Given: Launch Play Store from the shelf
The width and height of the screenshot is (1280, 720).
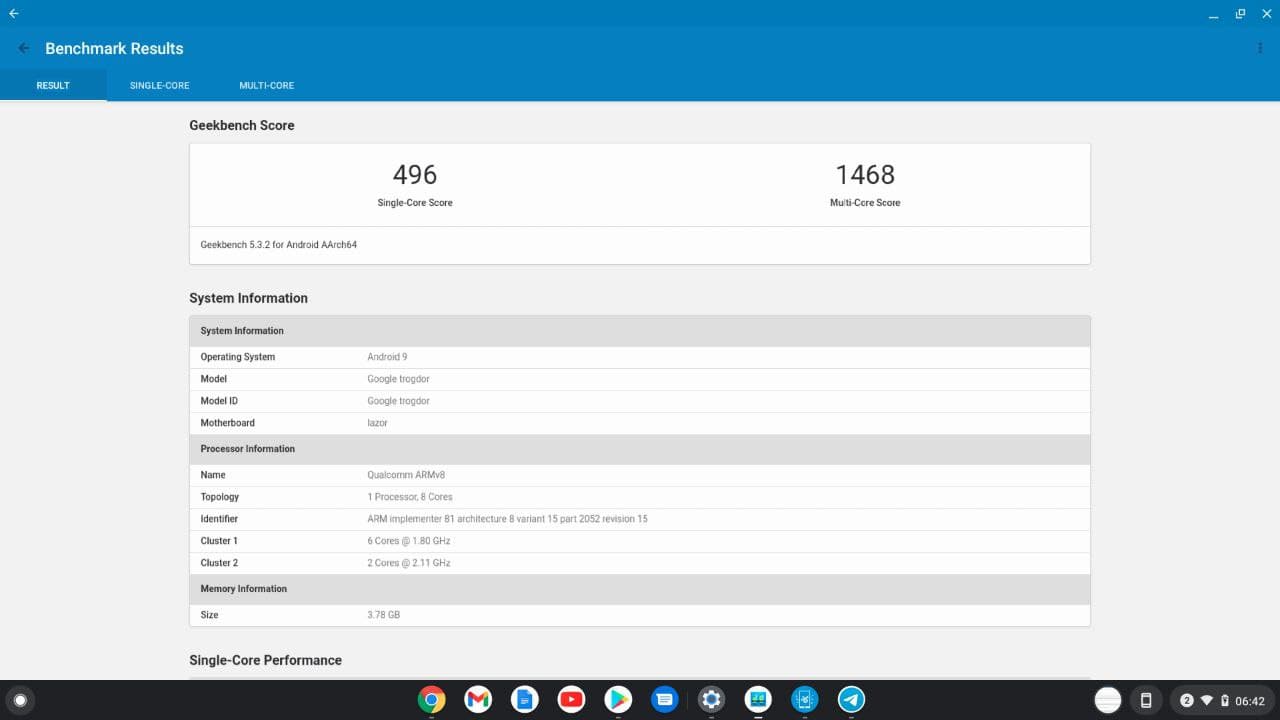Looking at the screenshot, I should pos(618,700).
